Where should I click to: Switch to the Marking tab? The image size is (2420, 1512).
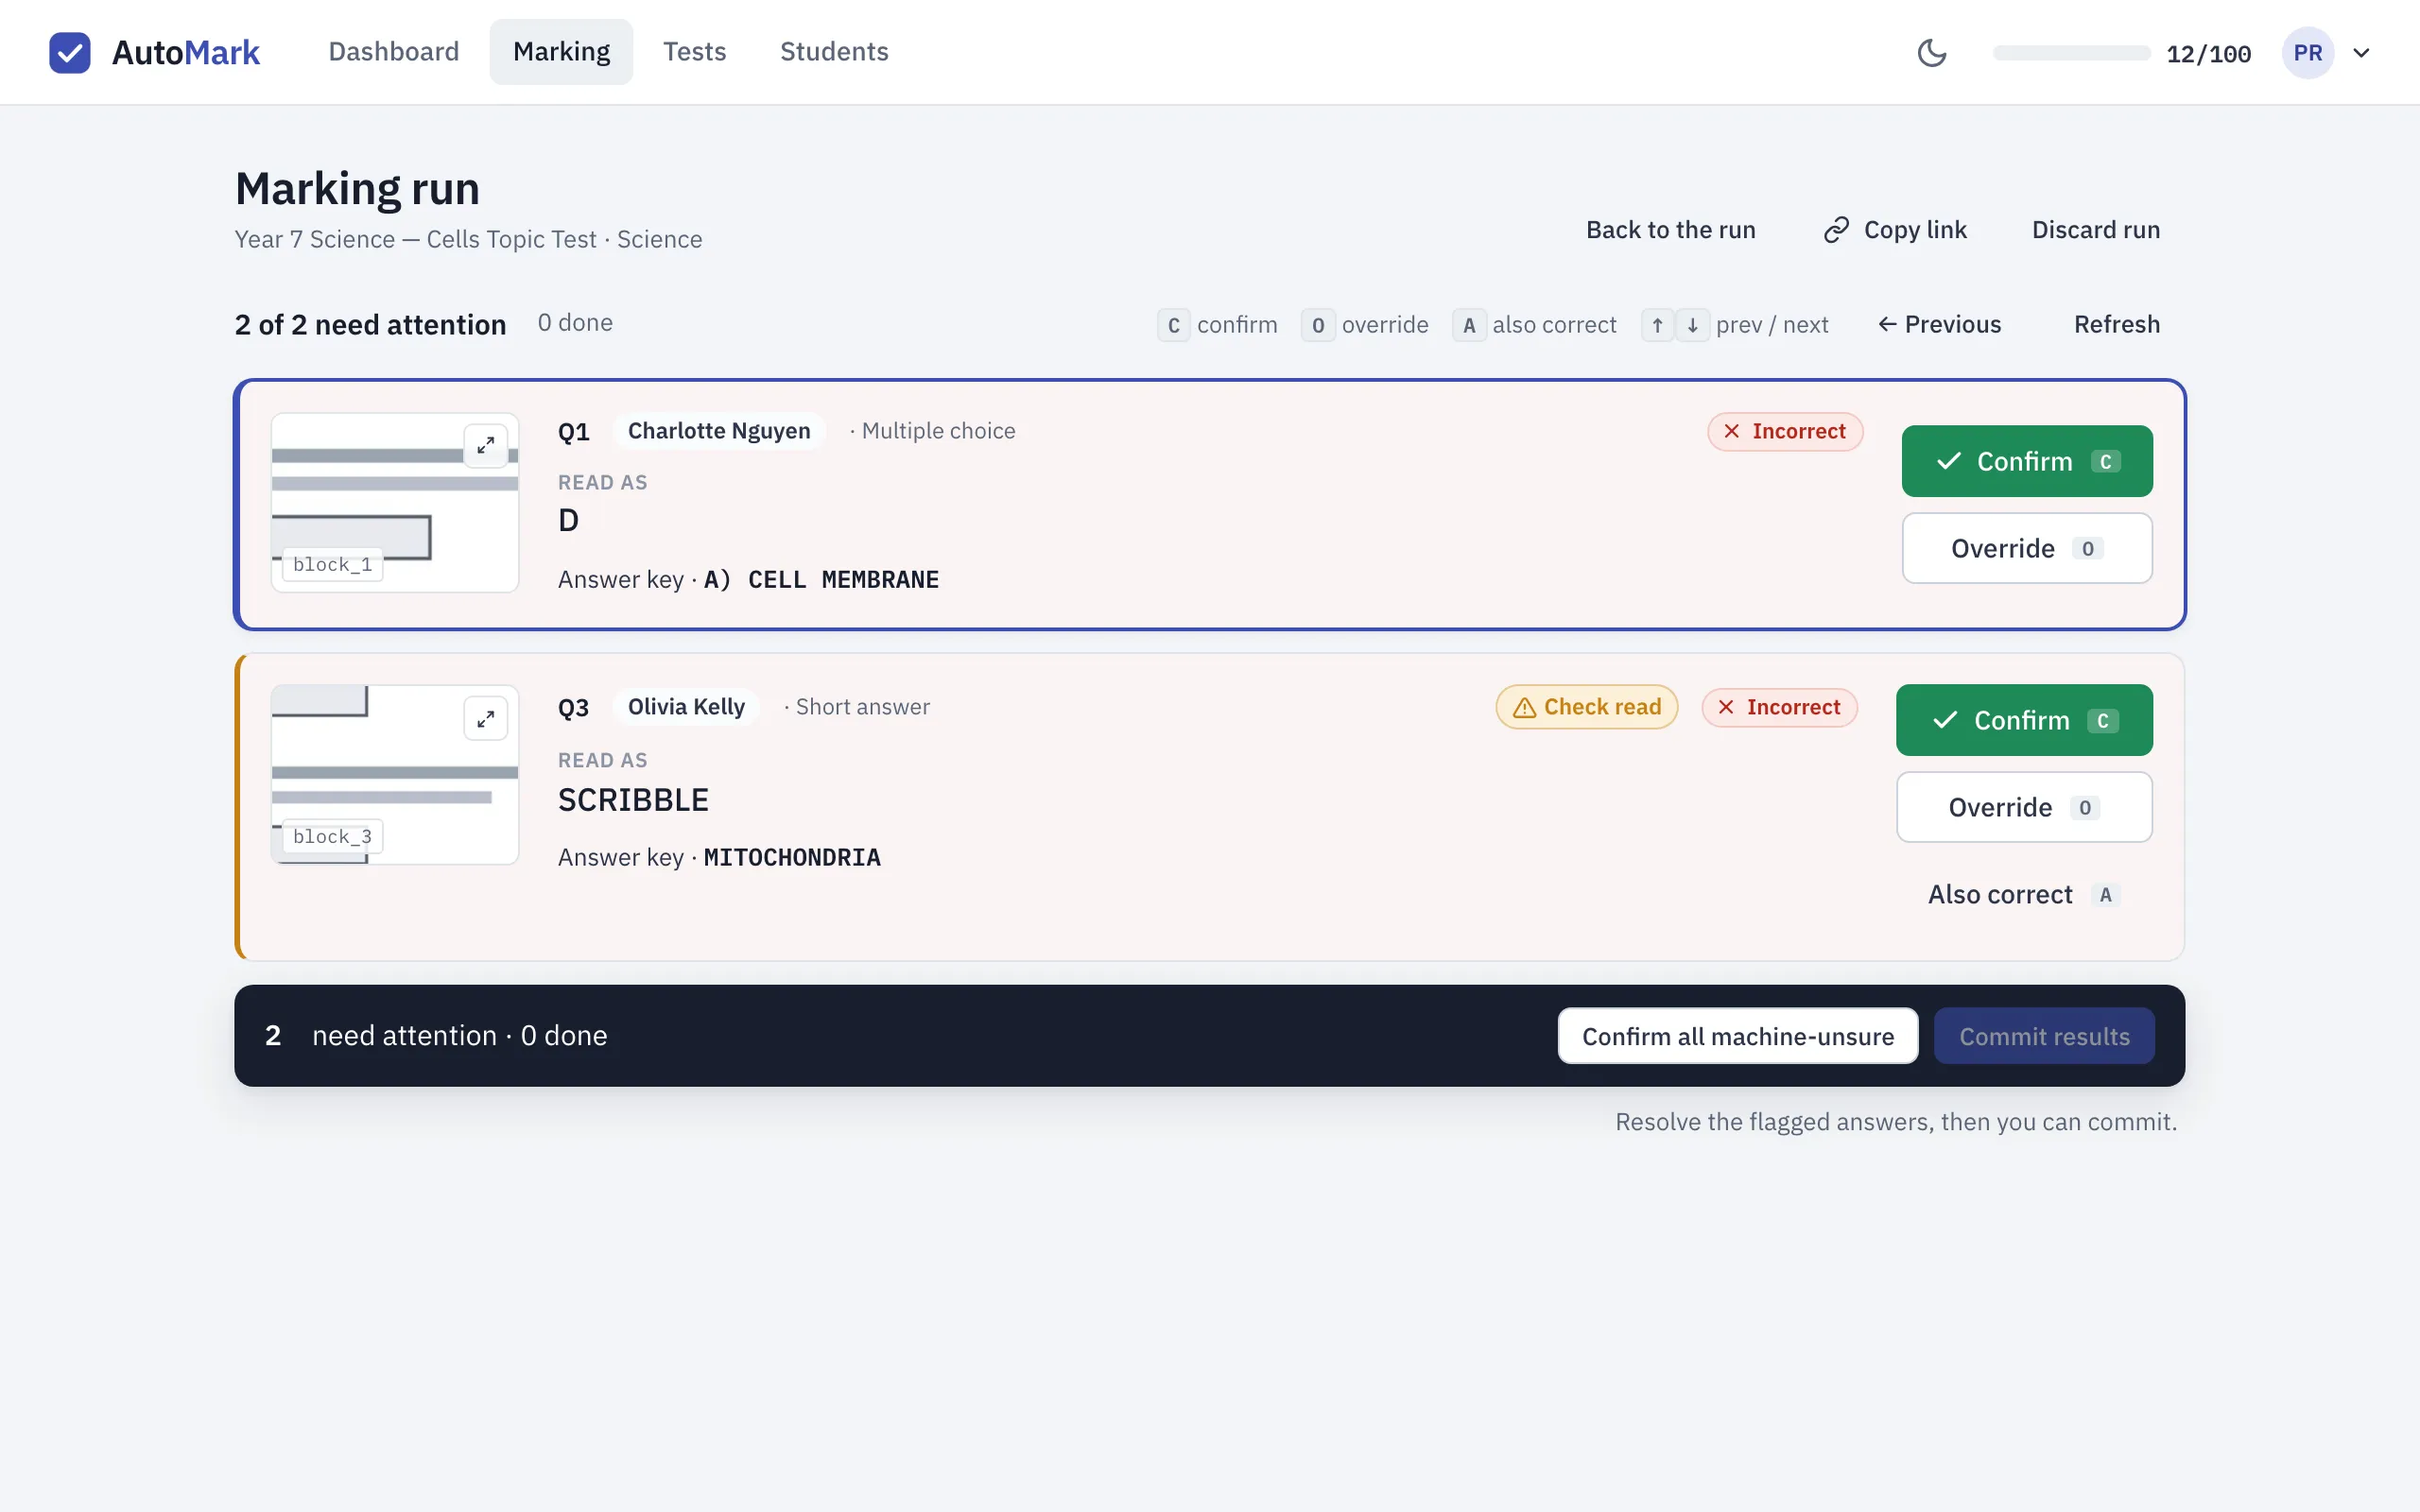pos(561,52)
